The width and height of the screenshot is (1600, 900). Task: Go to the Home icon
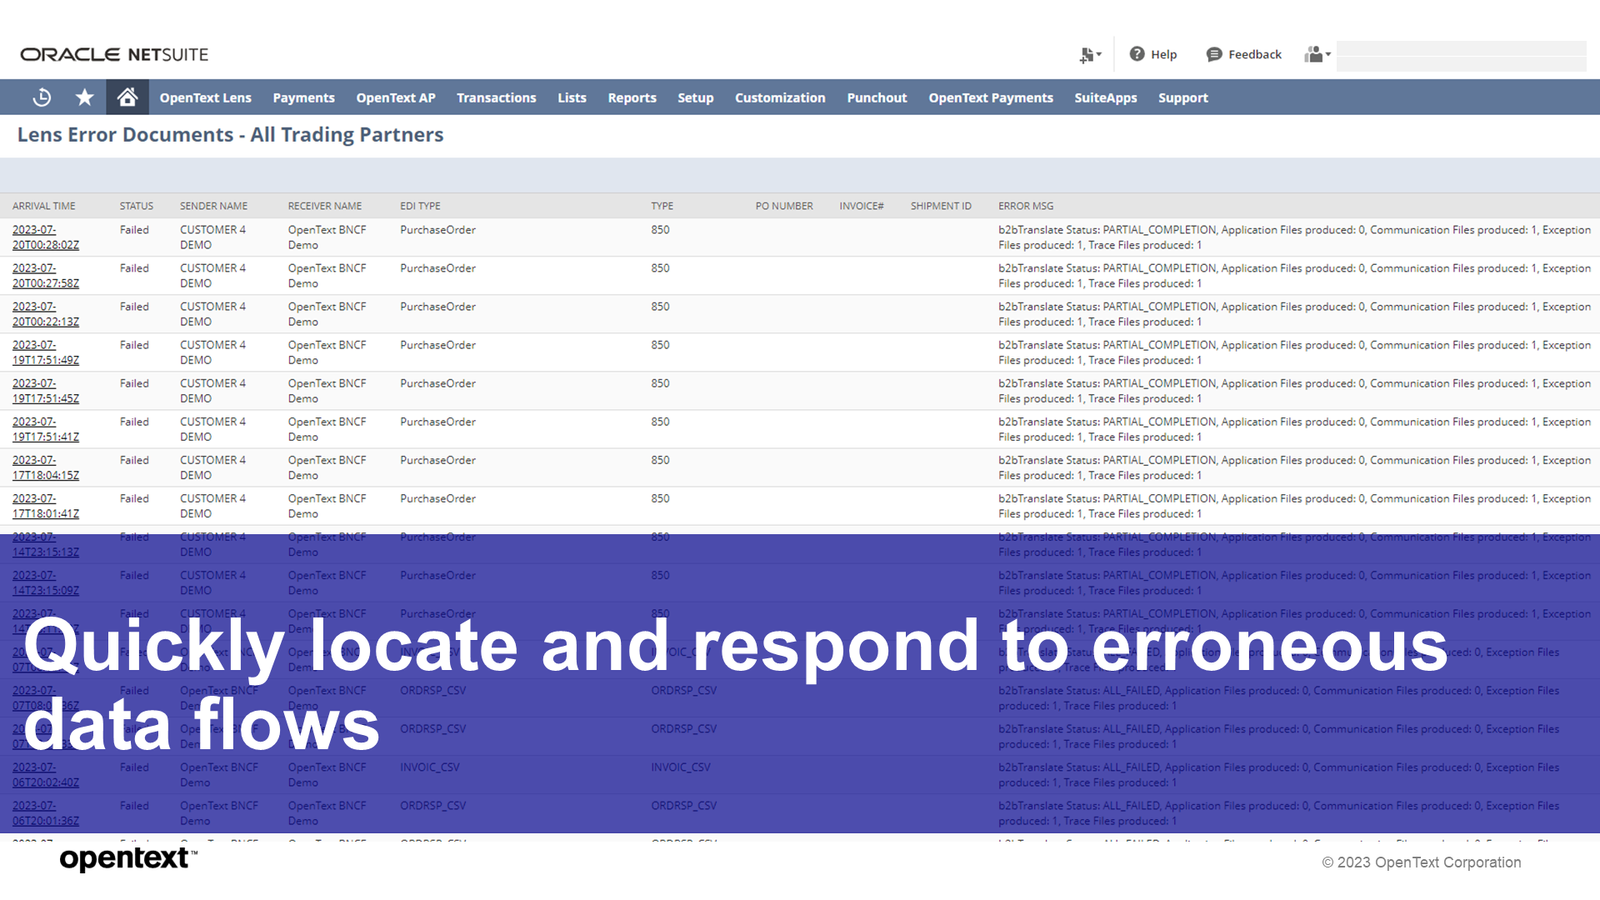tap(127, 97)
